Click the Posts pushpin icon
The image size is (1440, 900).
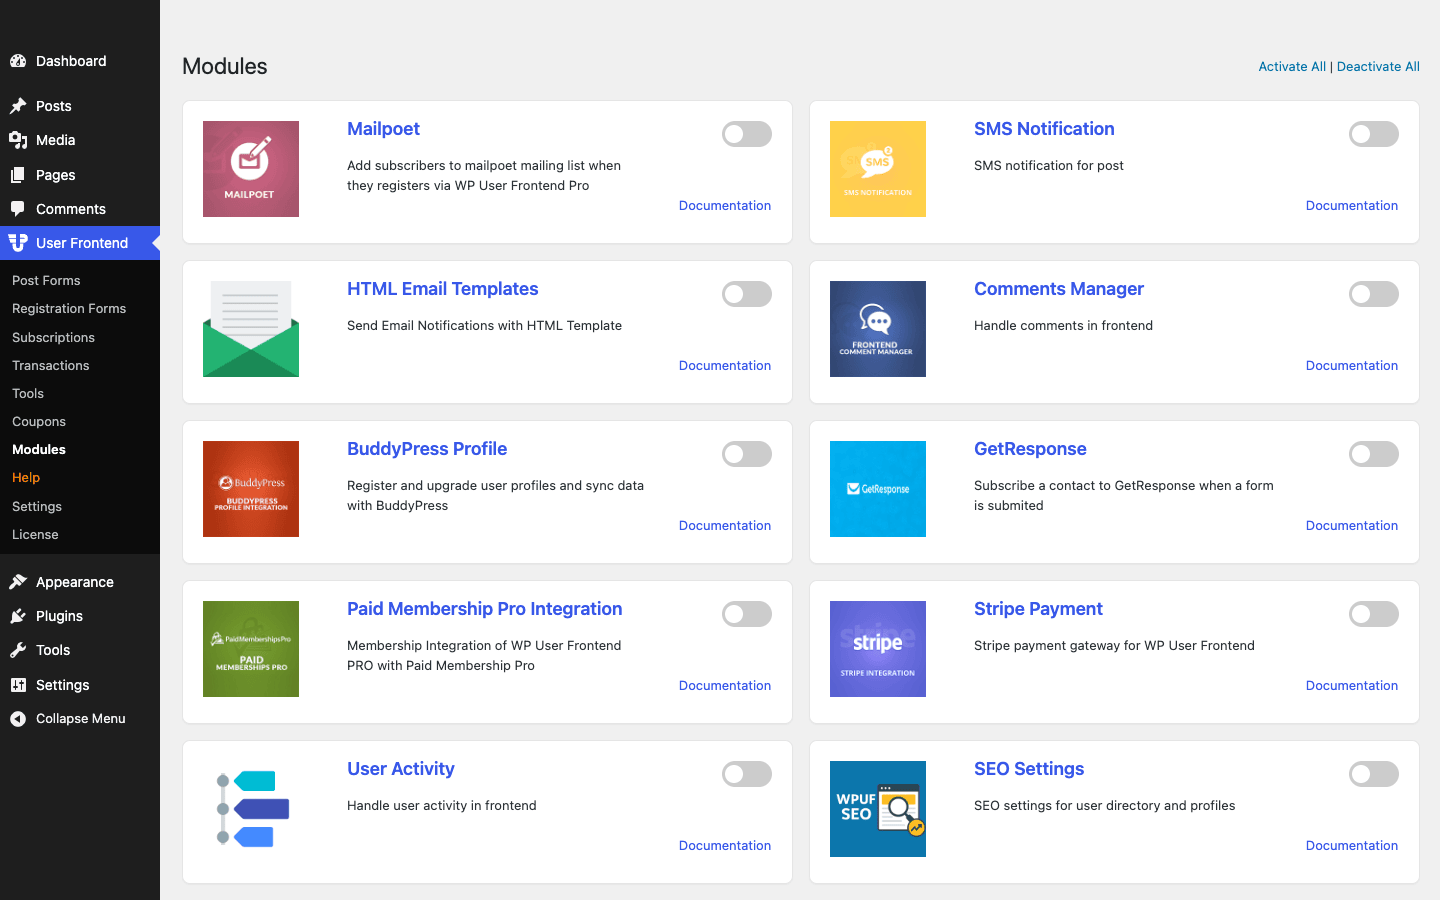point(18,106)
